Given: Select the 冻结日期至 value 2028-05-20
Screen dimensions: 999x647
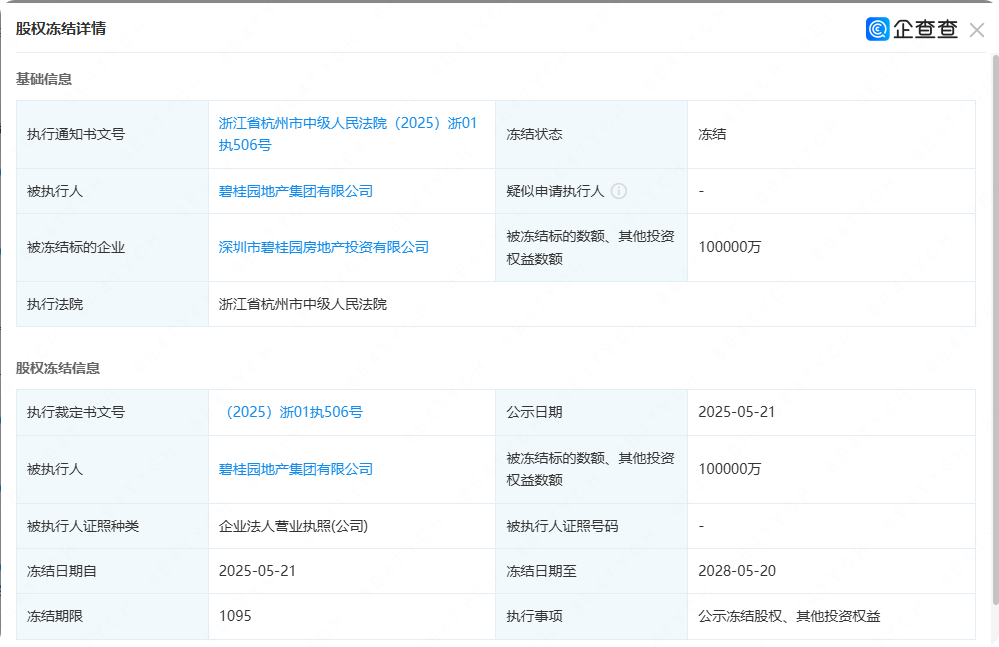Looking at the screenshot, I should click(737, 571).
